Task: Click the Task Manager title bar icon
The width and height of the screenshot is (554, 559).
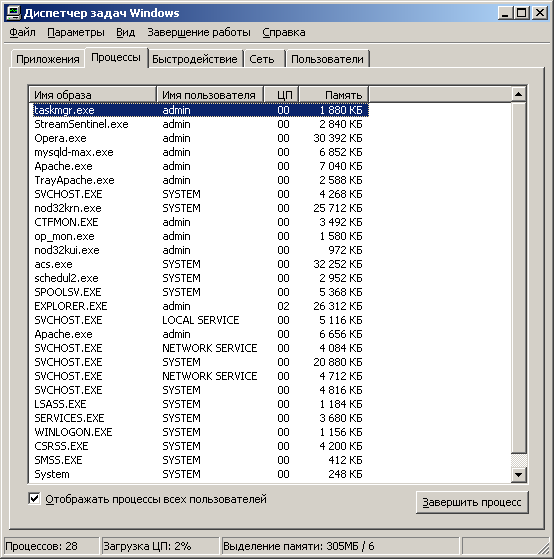Action: click(14, 13)
